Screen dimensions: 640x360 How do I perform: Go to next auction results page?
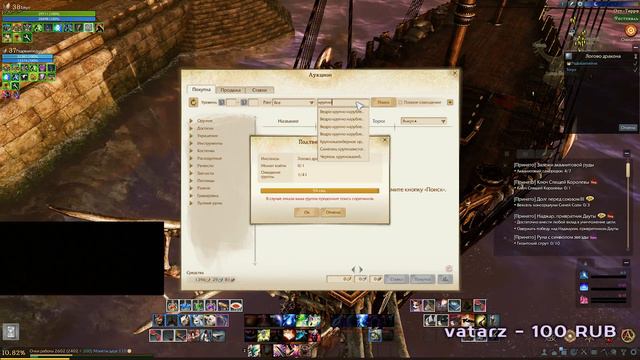(x=360, y=269)
